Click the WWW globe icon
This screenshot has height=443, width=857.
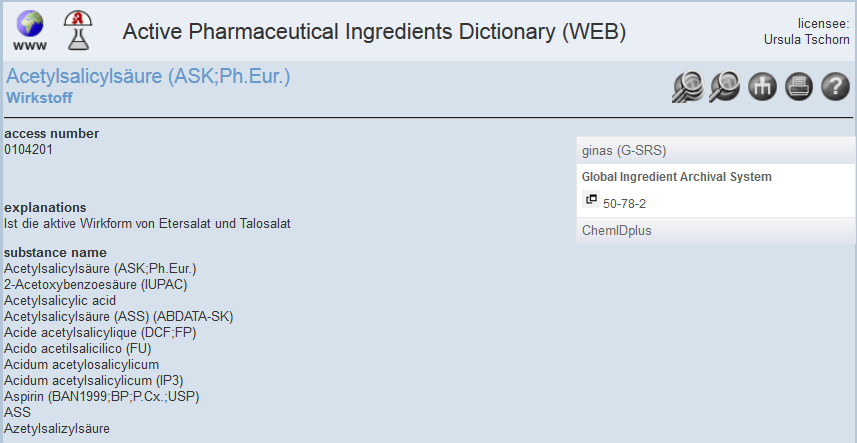click(30, 31)
